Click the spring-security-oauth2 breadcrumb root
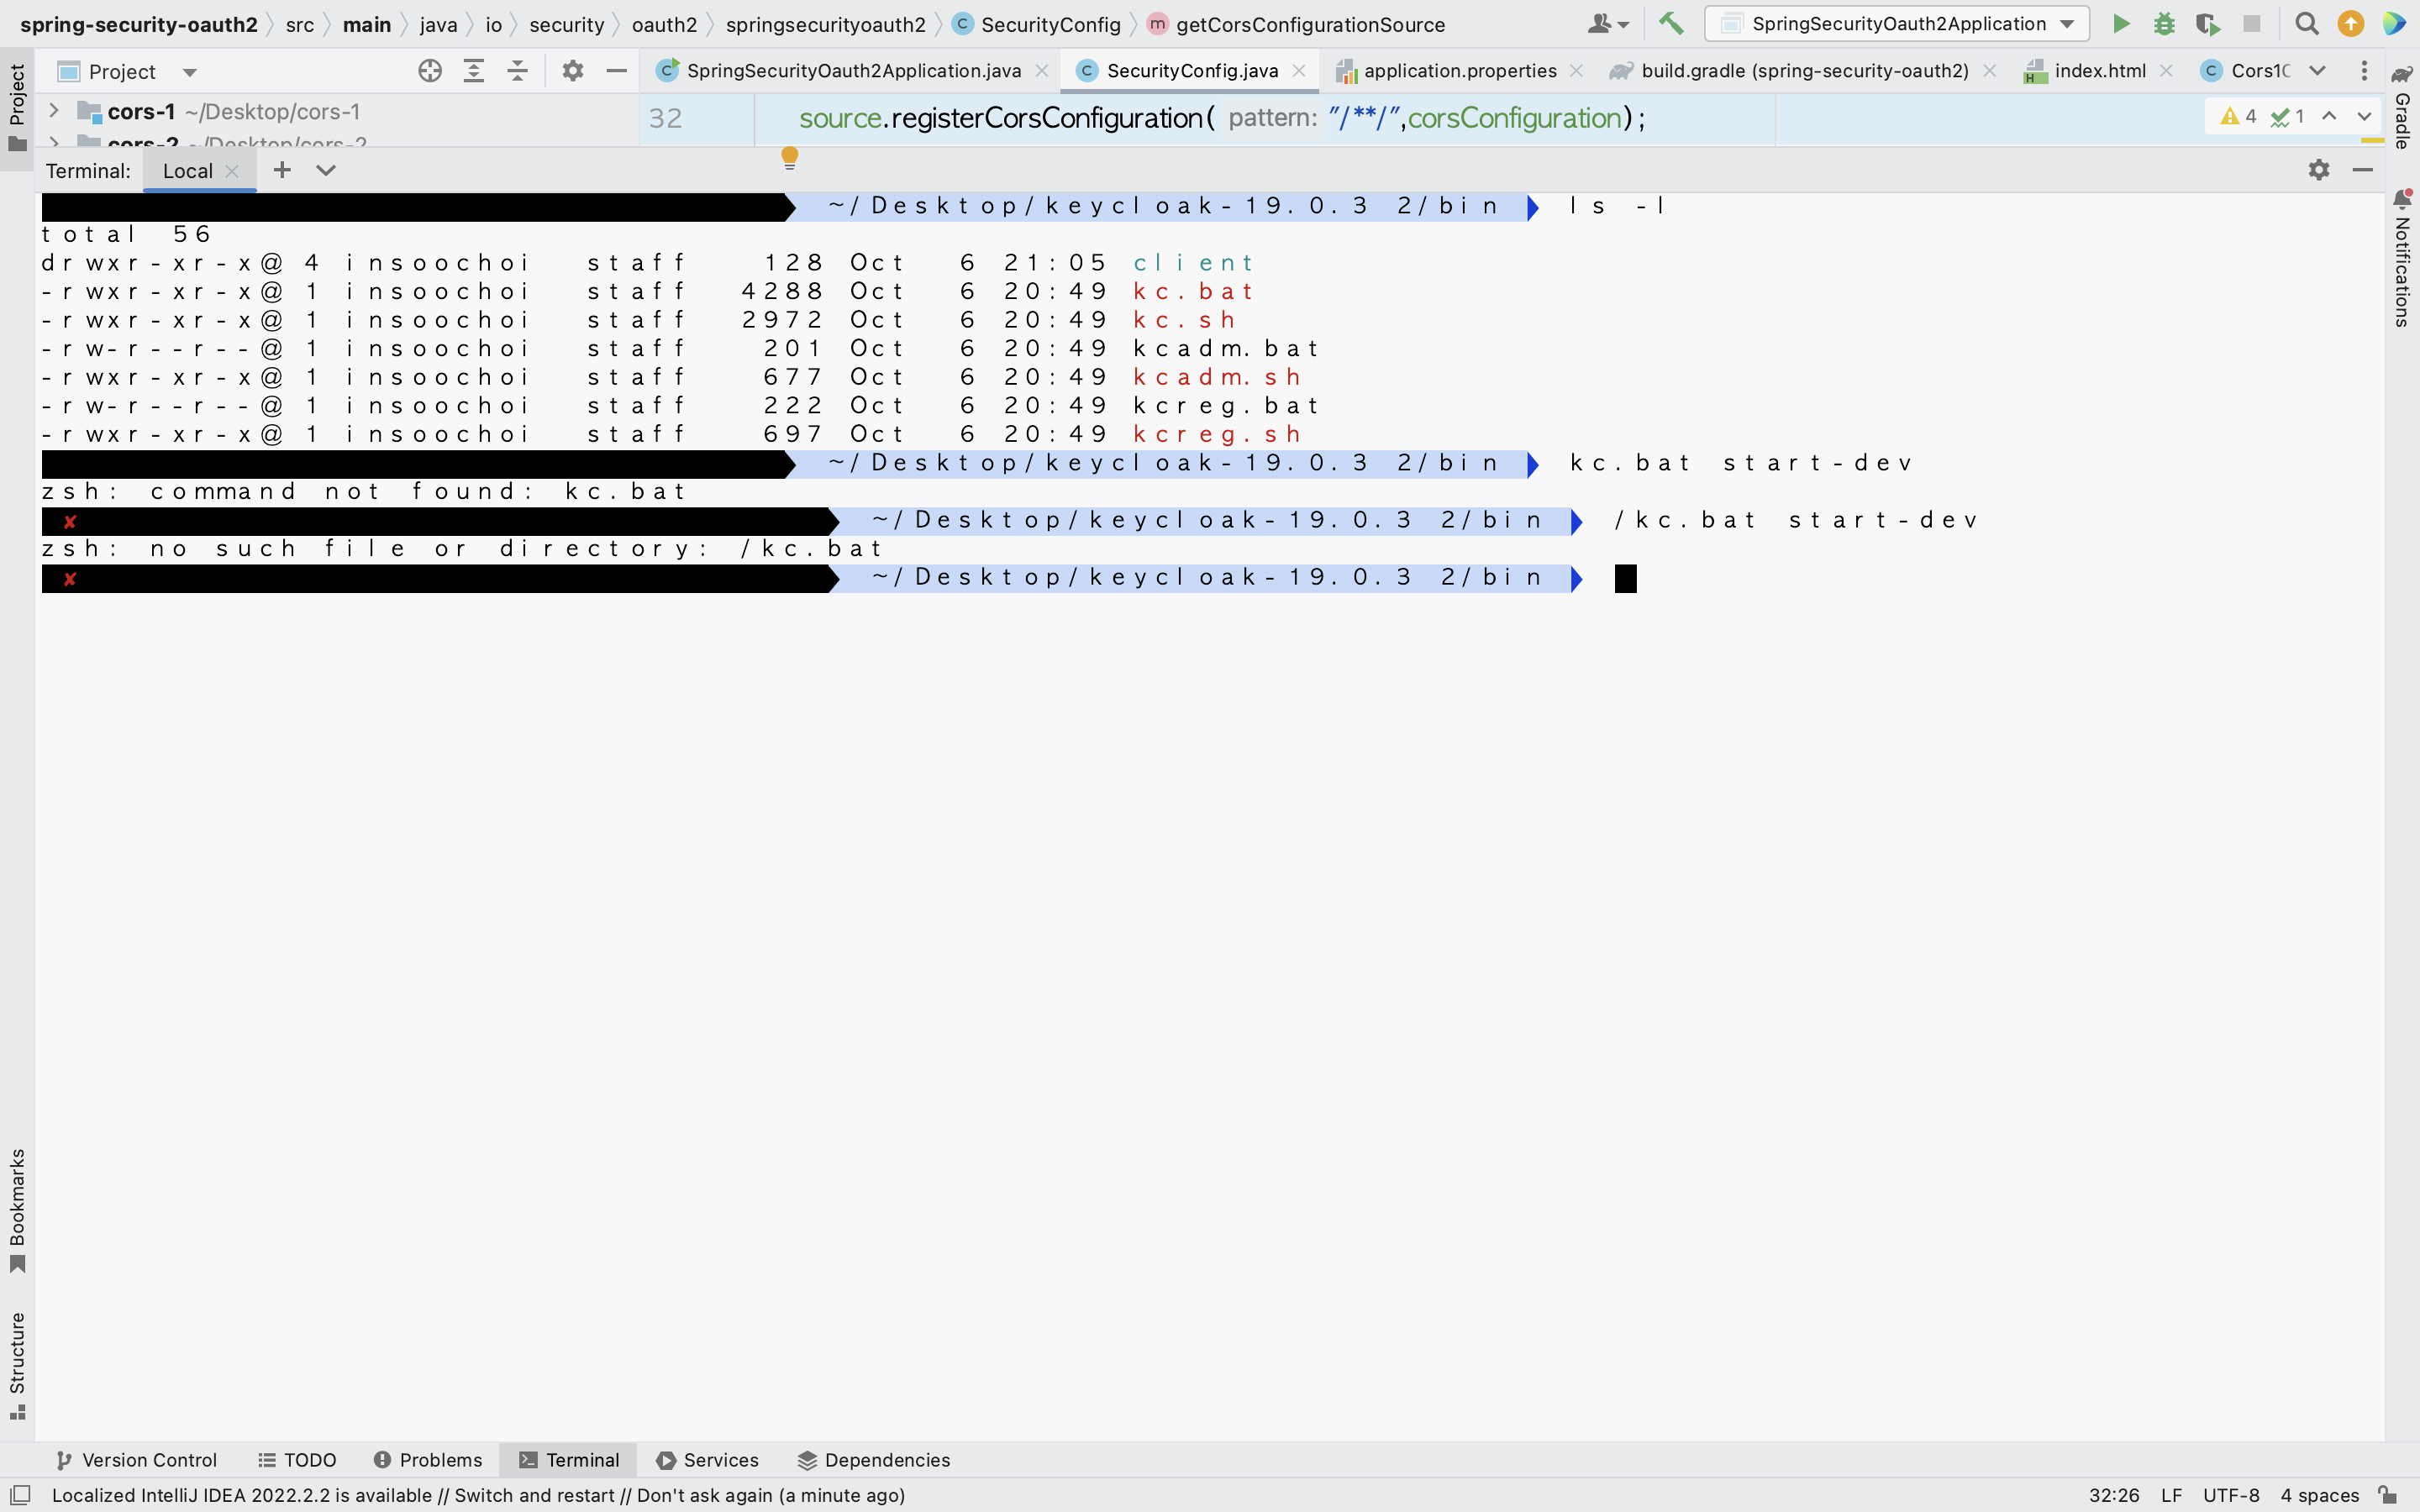Image resolution: width=2420 pixels, height=1512 pixels. tap(139, 24)
